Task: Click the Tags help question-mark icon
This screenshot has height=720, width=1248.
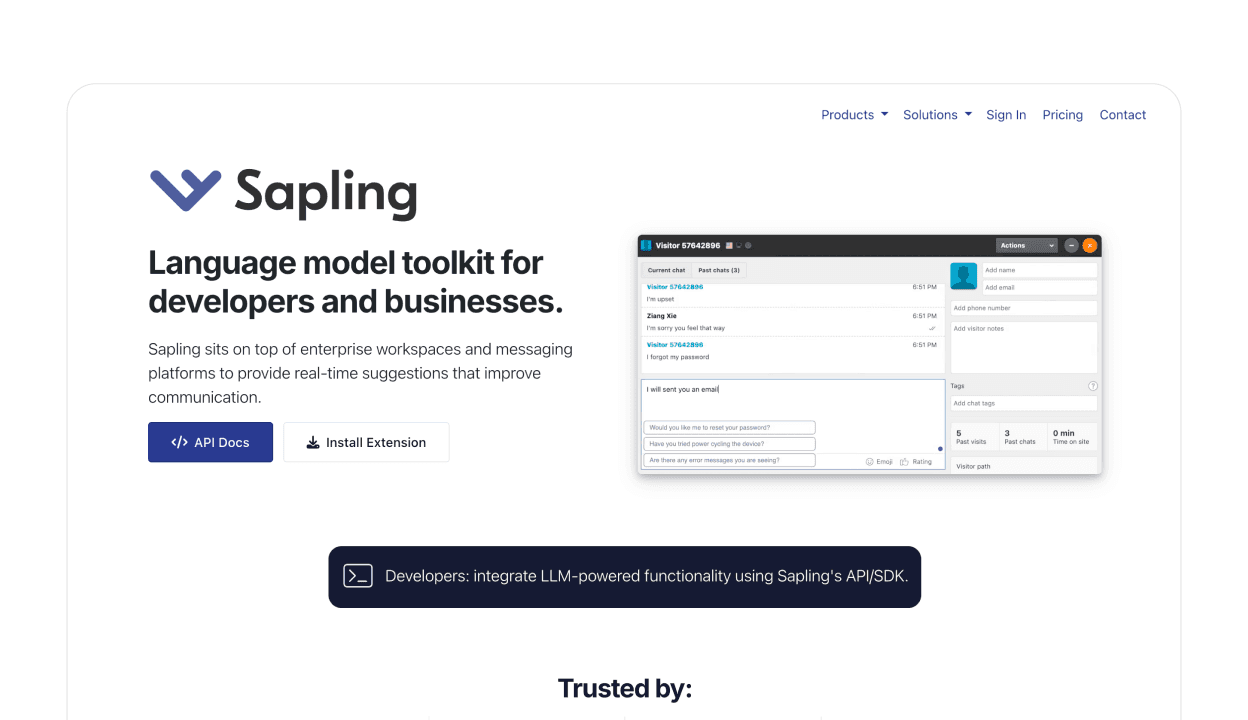Action: [x=1092, y=386]
